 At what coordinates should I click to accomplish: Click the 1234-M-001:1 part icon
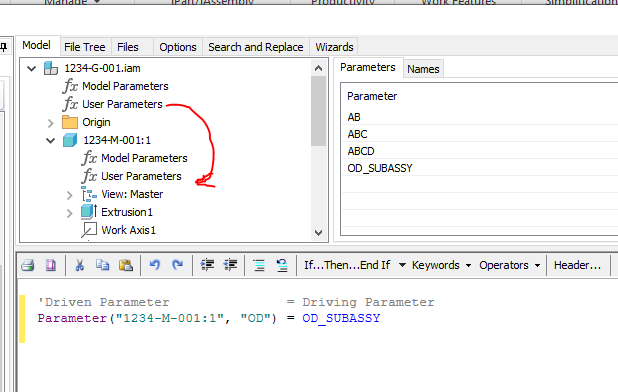click(x=70, y=140)
